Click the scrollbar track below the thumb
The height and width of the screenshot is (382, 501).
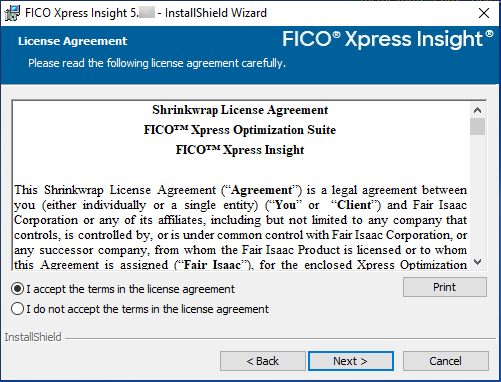tap(477, 195)
